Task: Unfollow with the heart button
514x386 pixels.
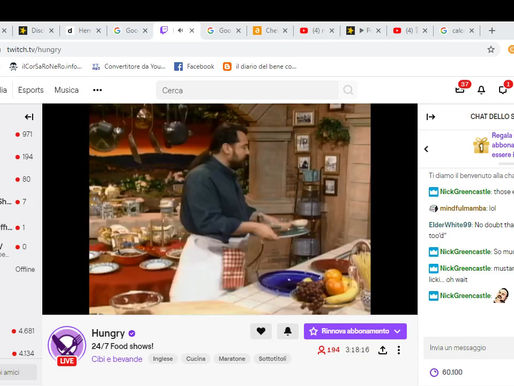Action: click(261, 331)
